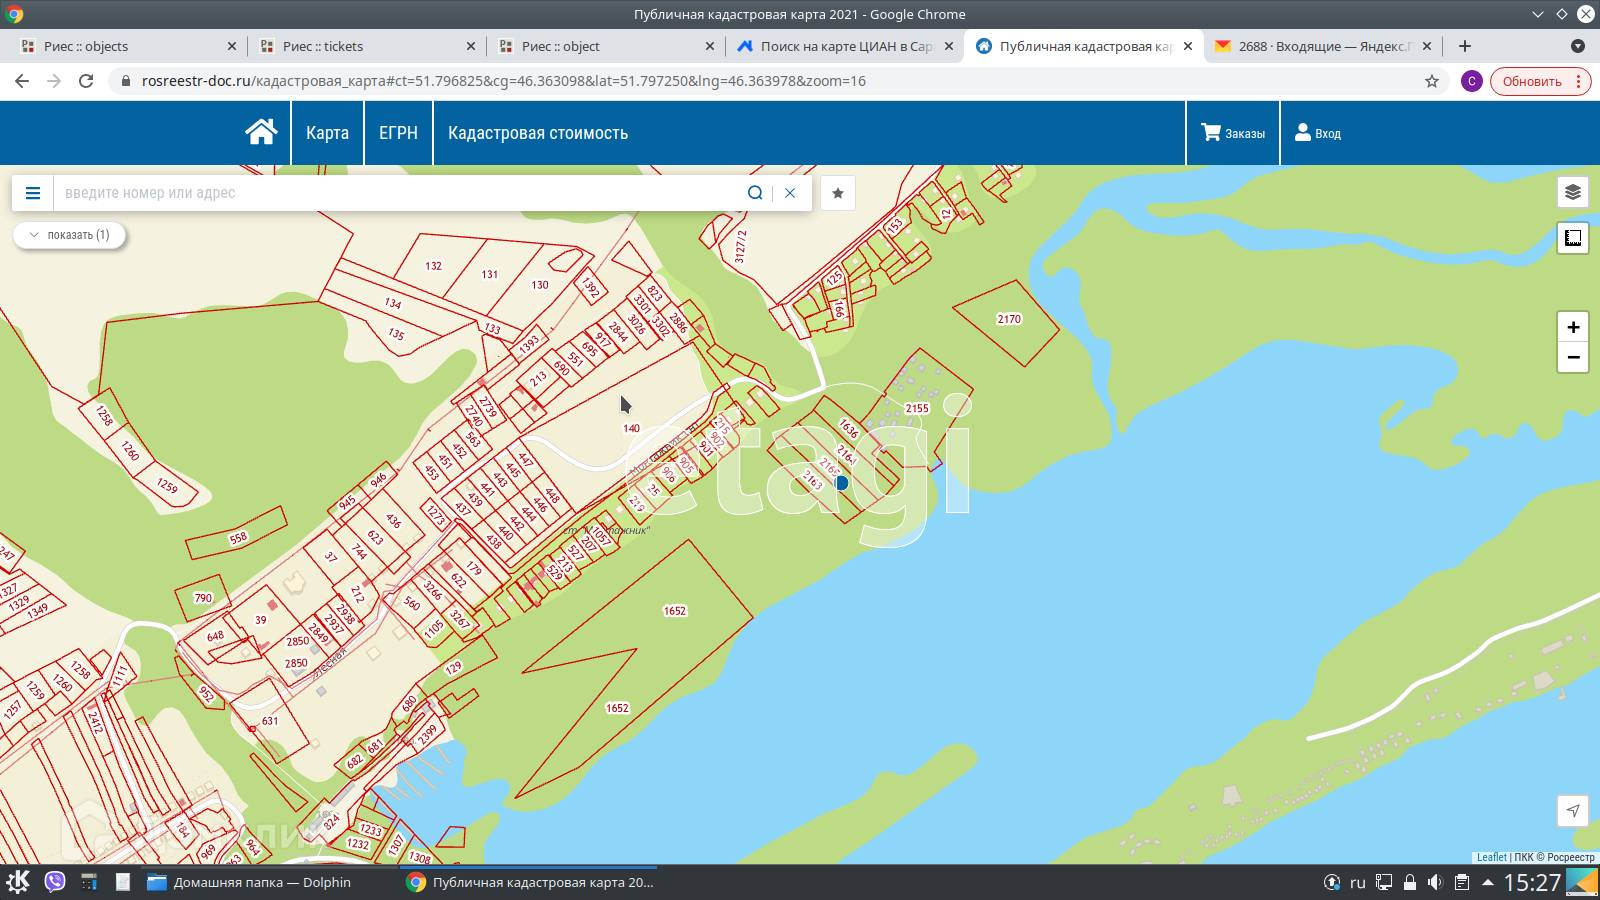1600x900 pixels.
Task: Clear the search field with X
Action: pyautogui.click(x=790, y=193)
